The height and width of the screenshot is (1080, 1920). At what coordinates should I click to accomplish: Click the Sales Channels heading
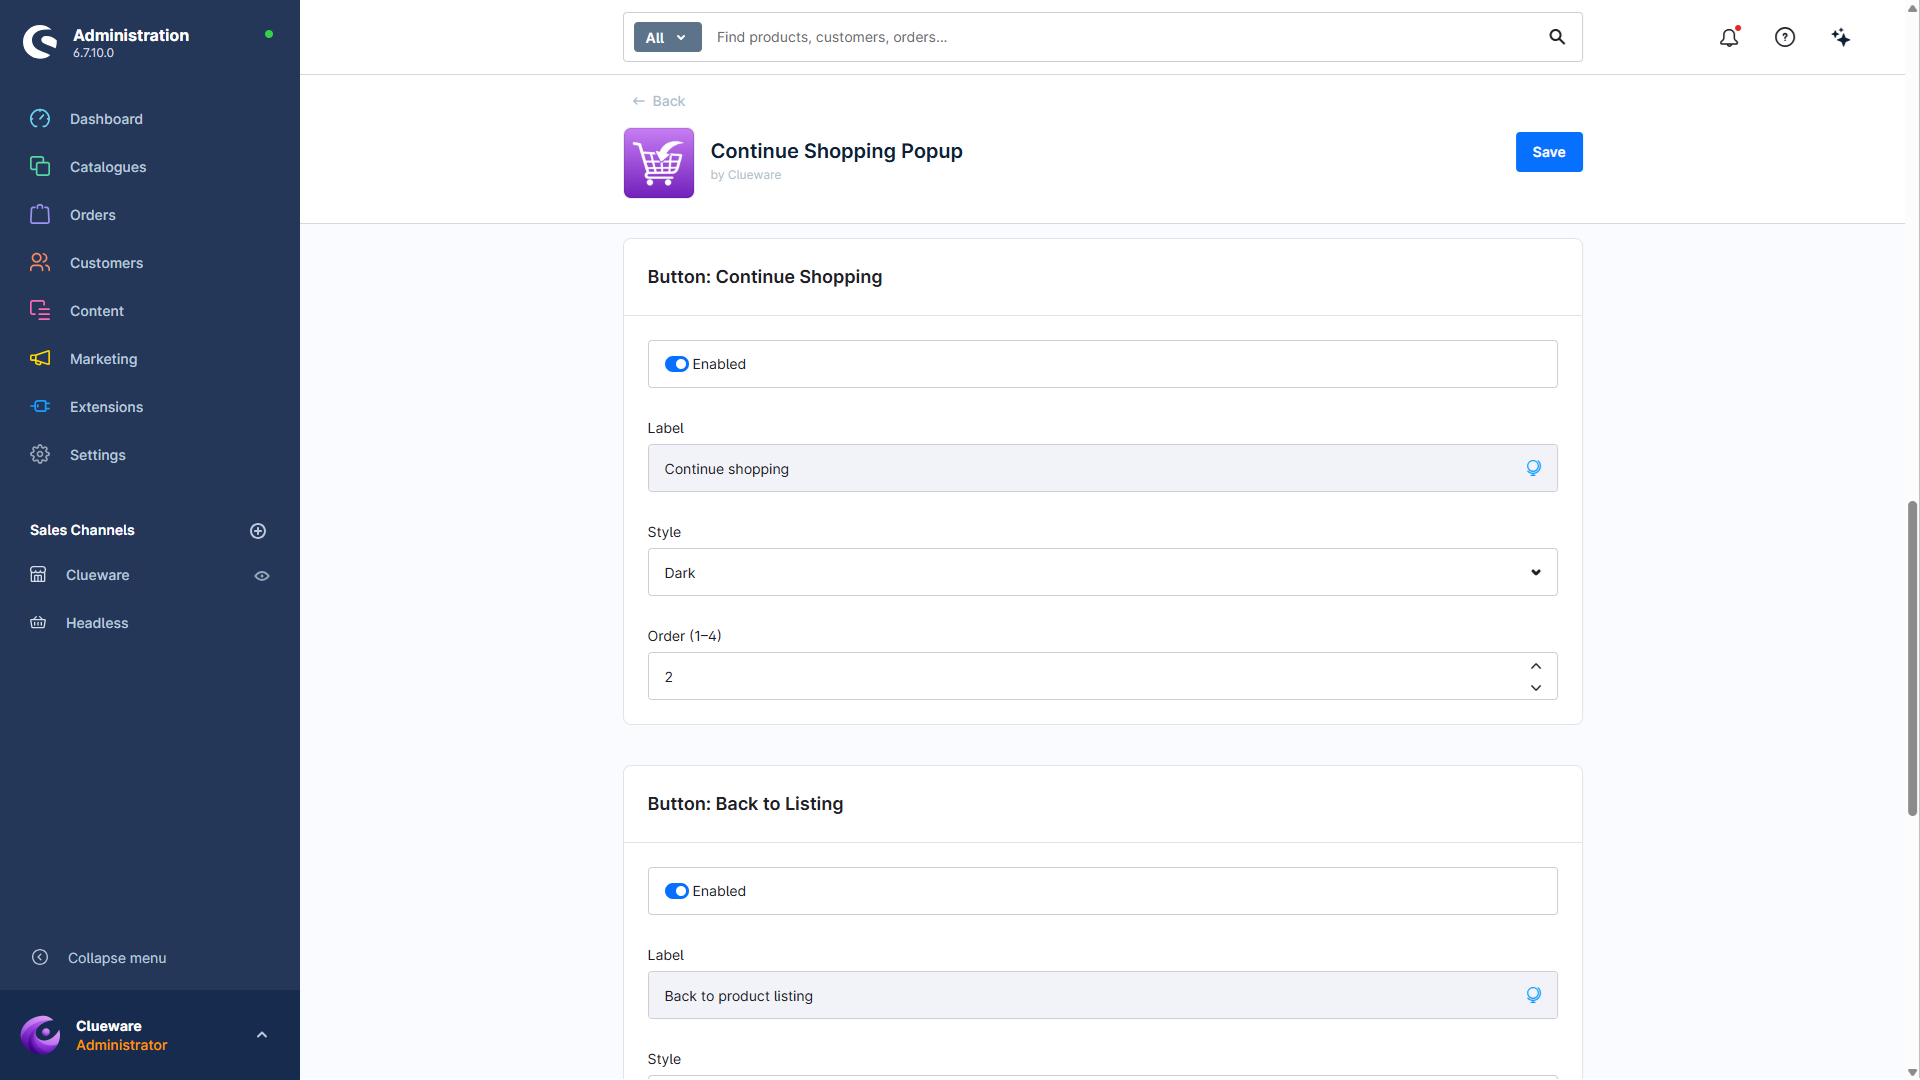click(82, 530)
